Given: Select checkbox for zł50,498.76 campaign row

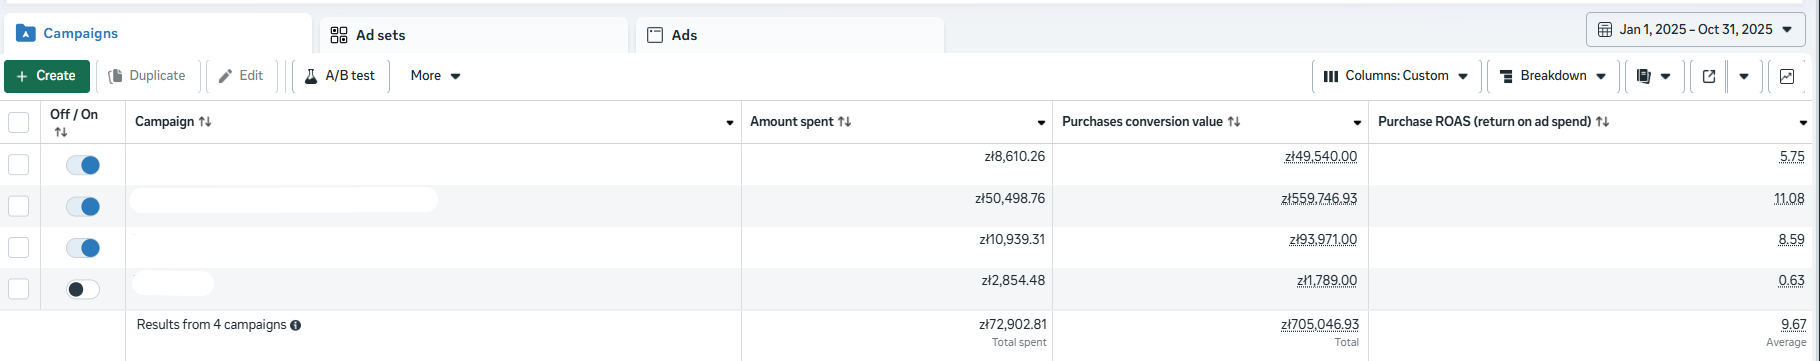Looking at the screenshot, I should (18, 206).
